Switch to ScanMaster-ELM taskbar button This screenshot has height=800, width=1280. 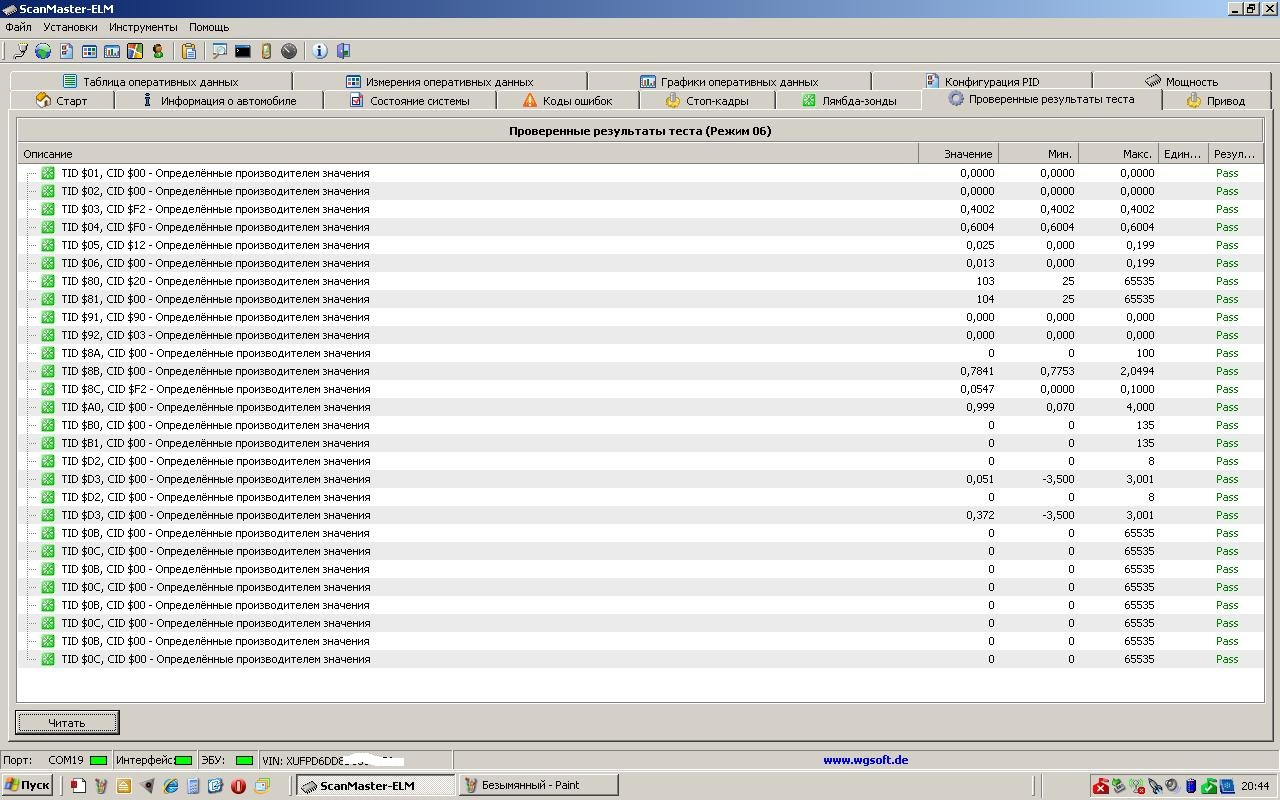[x=374, y=786]
